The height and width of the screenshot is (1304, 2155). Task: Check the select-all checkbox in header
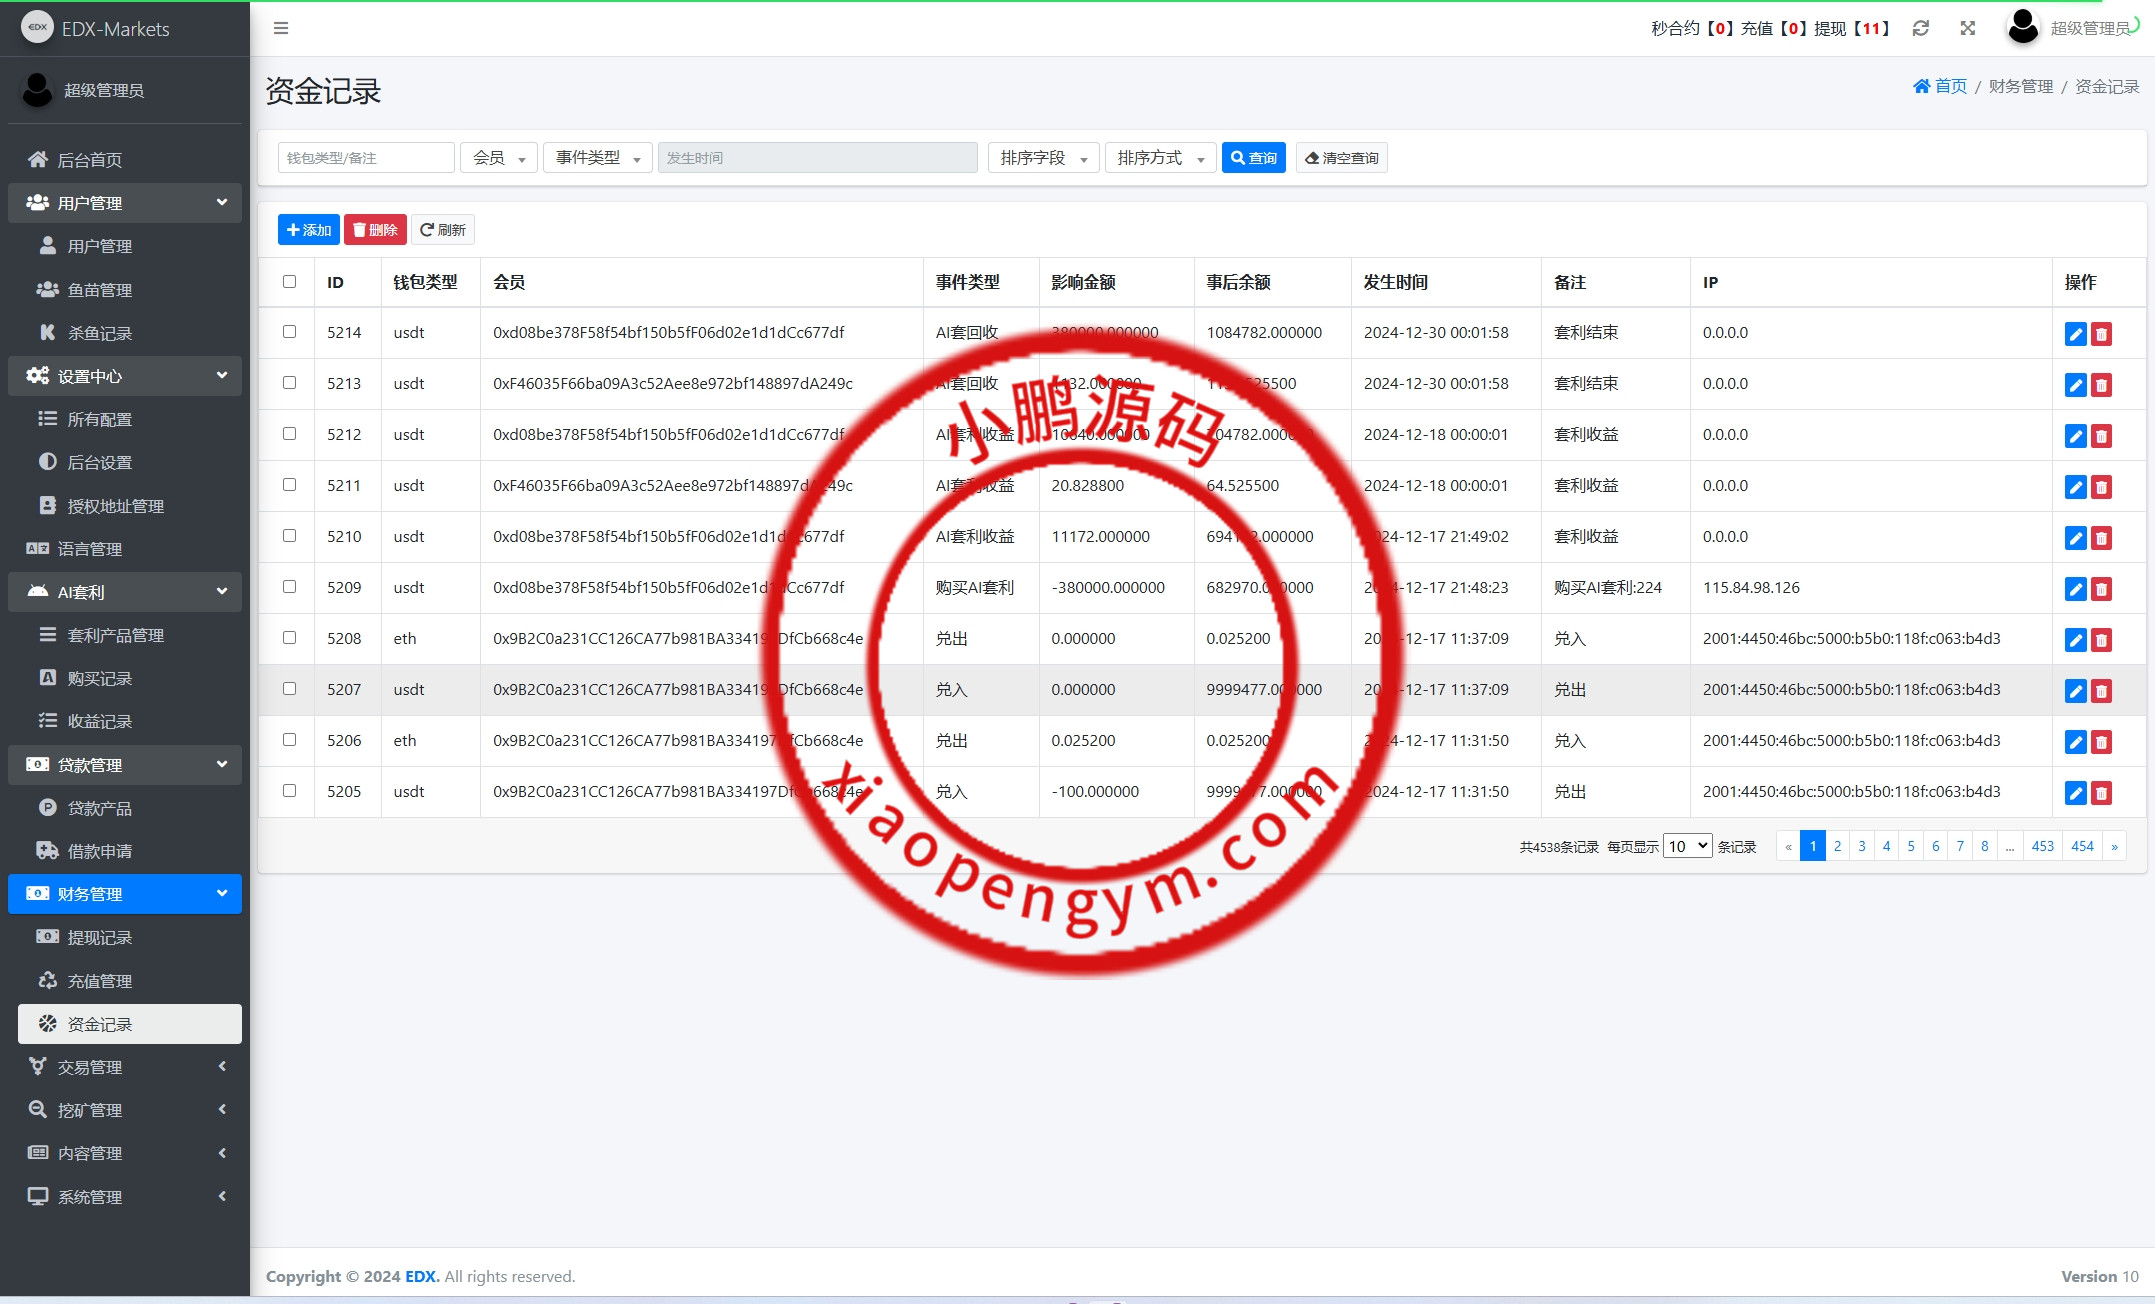(289, 282)
